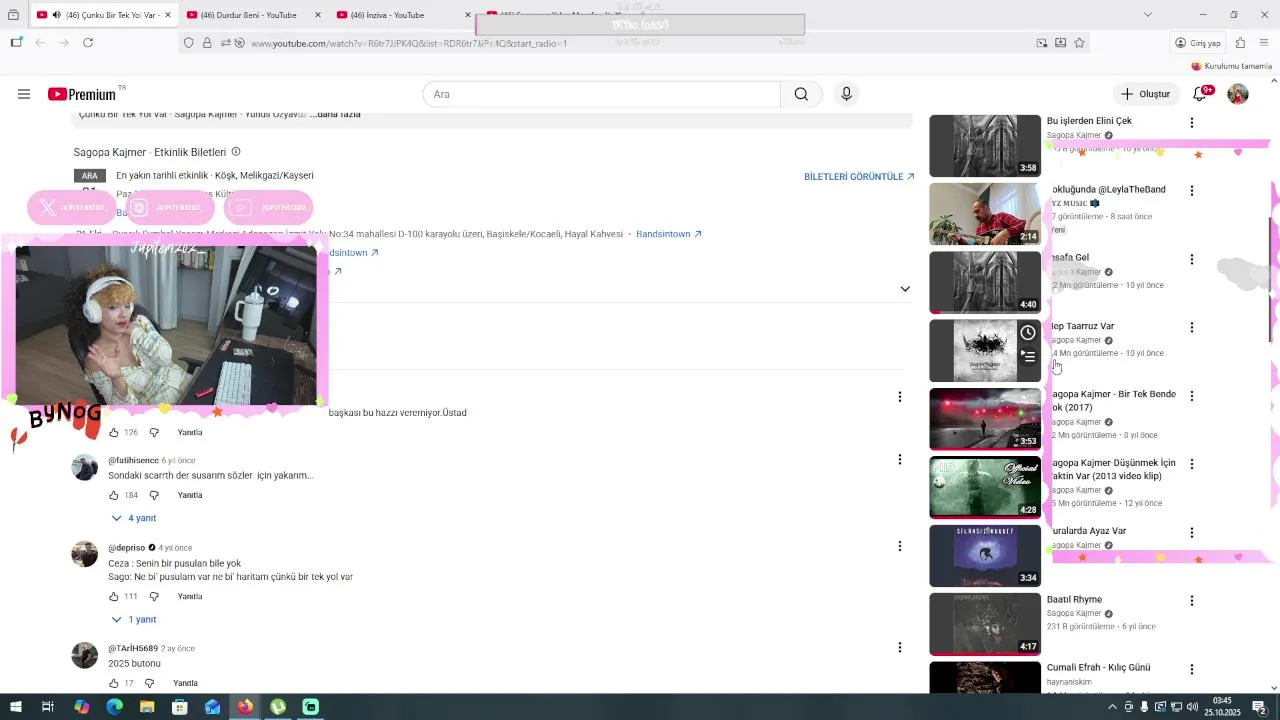The height and width of the screenshot is (720, 1280).
Task: Focus the Ara search field
Action: click(601, 94)
